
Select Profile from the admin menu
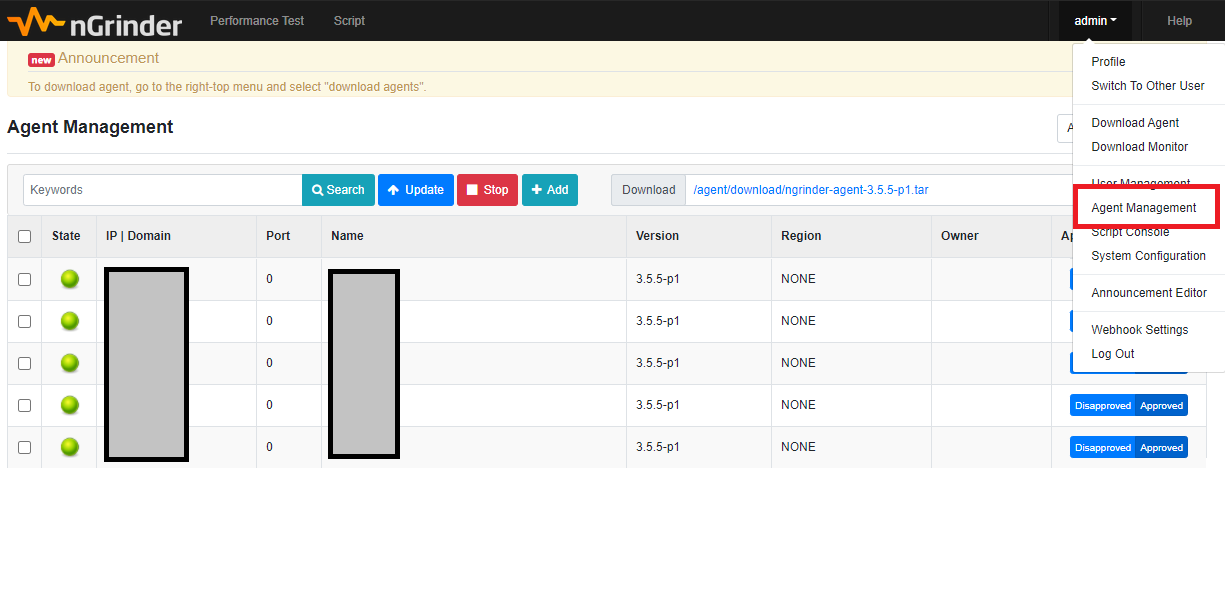1108,62
